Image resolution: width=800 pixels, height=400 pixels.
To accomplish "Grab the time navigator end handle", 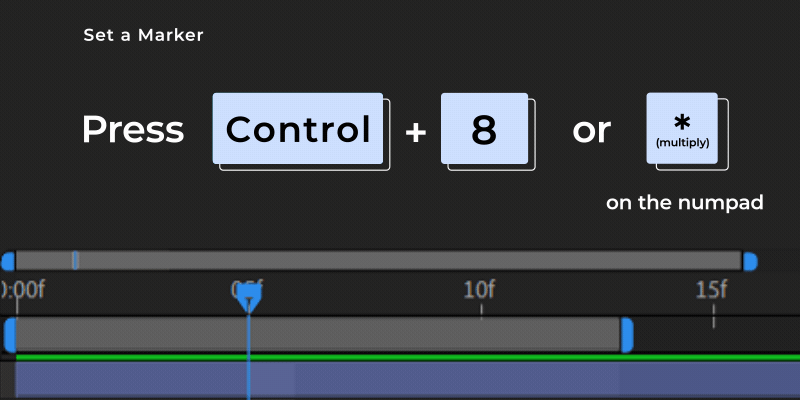I will (x=749, y=261).
